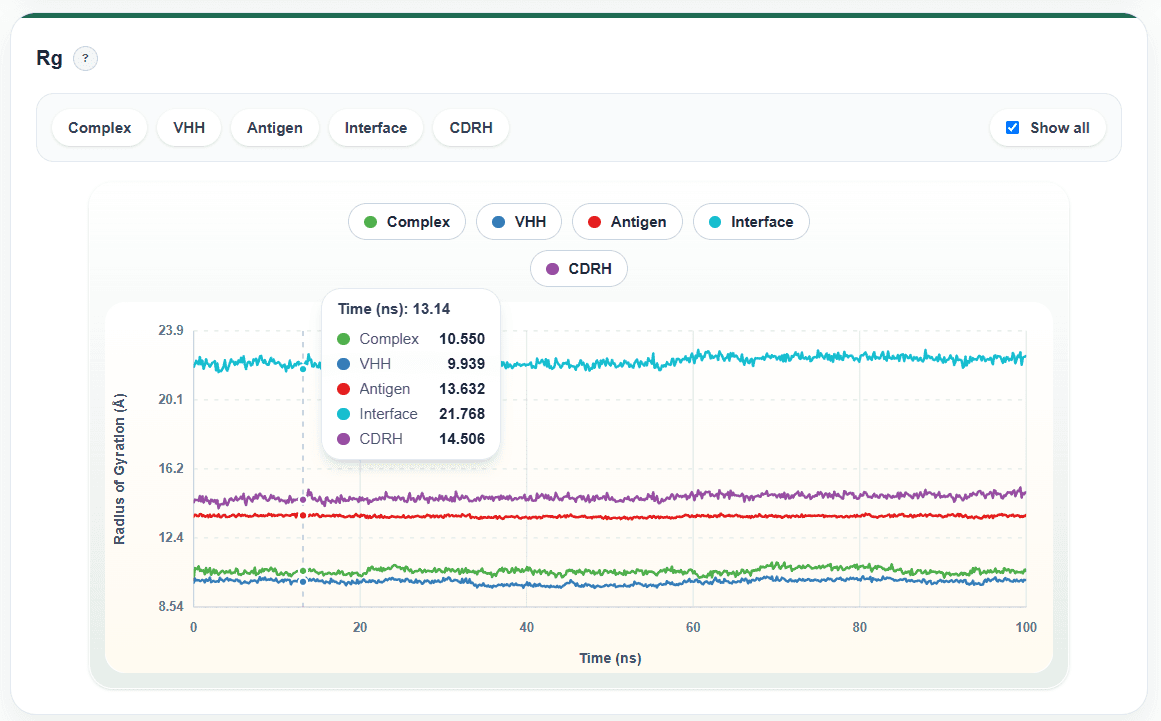Click the 12.4 y-axis value

click(170, 537)
